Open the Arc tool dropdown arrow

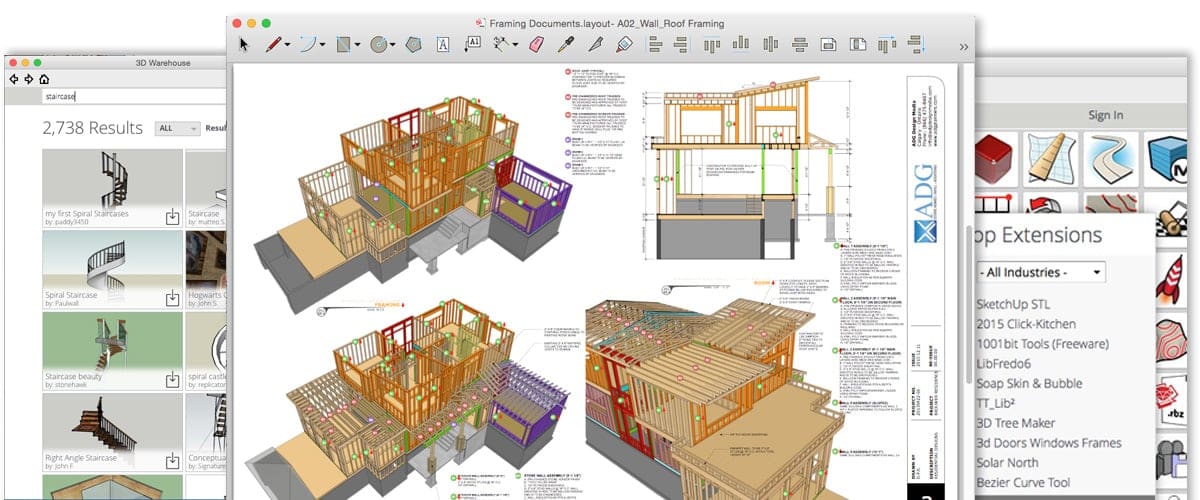pos(322,45)
